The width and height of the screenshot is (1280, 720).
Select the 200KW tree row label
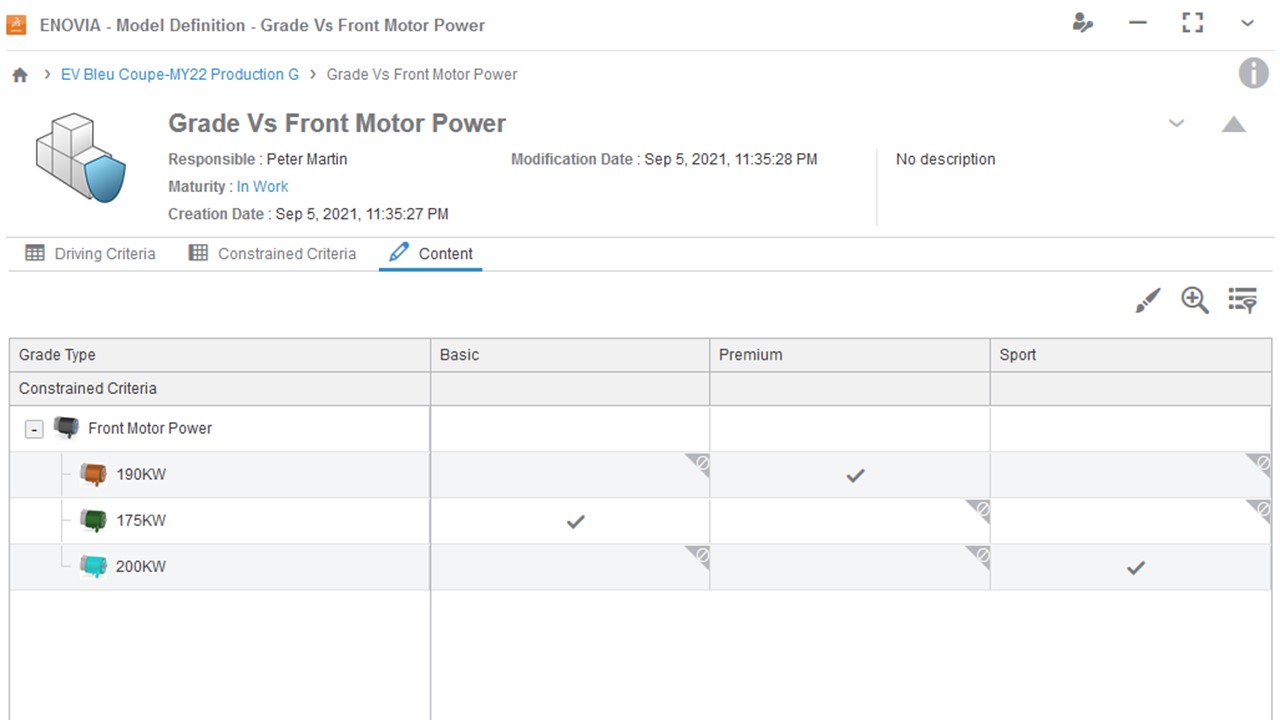pyautogui.click(x=141, y=566)
